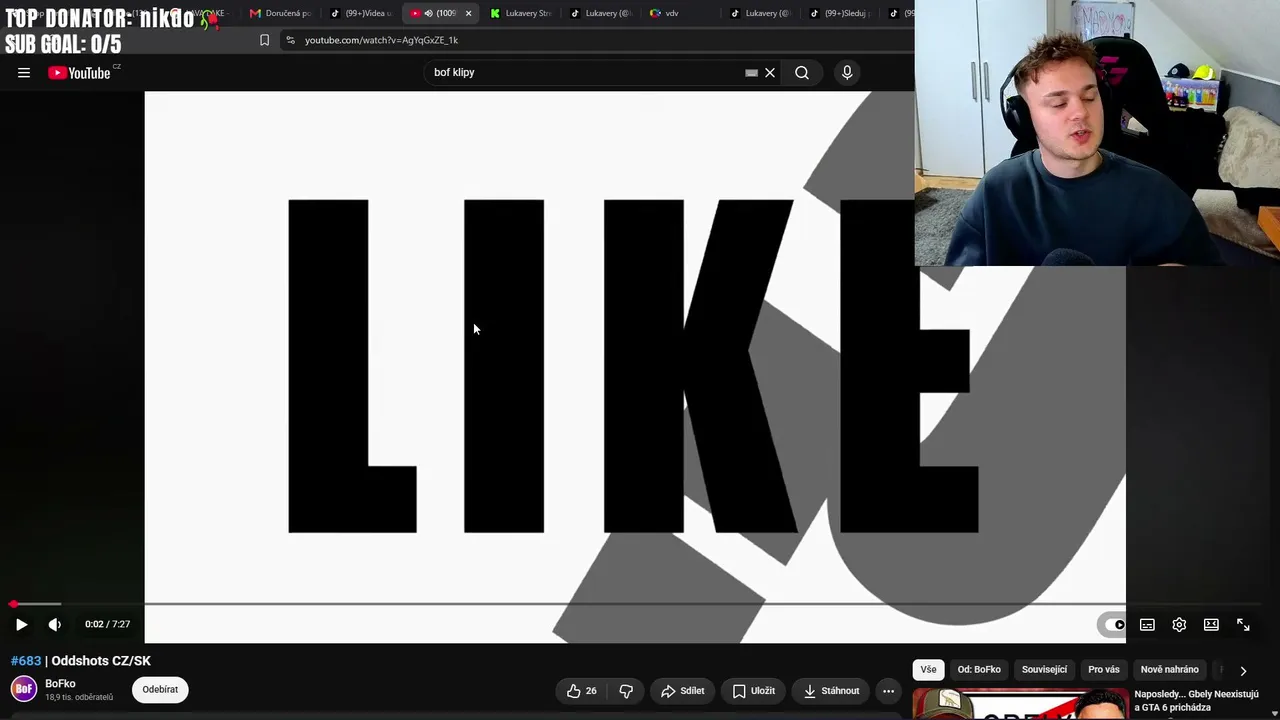The width and height of the screenshot is (1280, 720).
Task: Focus the address bar URL youtube.com/watch
Action: tap(381, 40)
